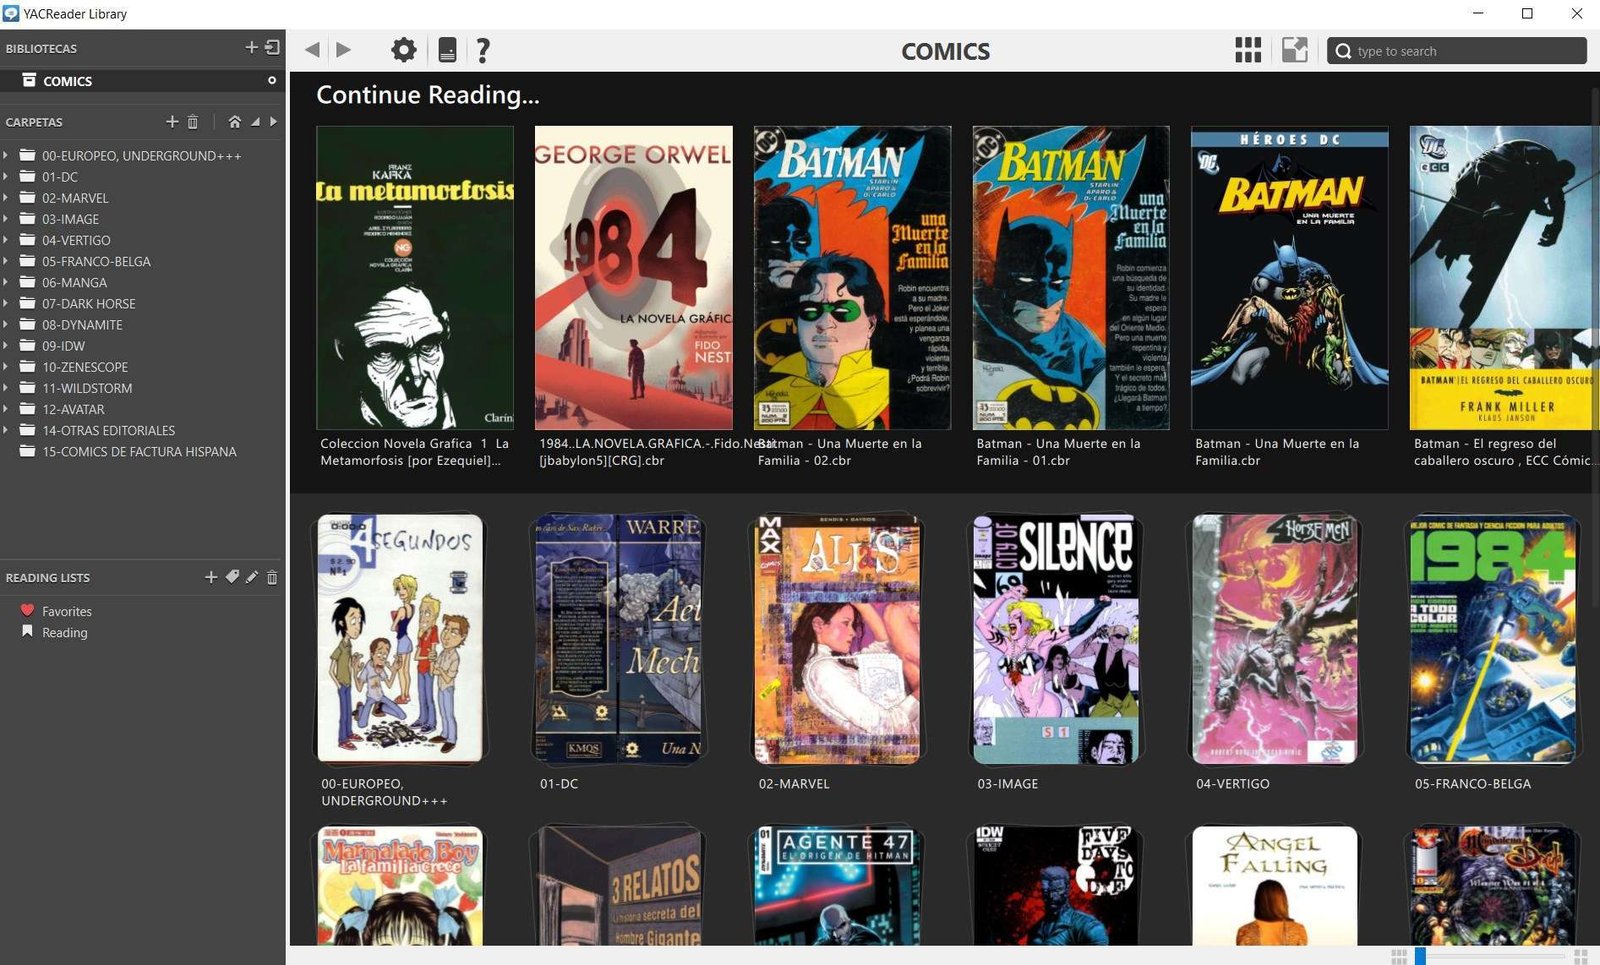Select the 10-ZENESCOPE folder
The width and height of the screenshot is (1600, 965).
tap(85, 366)
